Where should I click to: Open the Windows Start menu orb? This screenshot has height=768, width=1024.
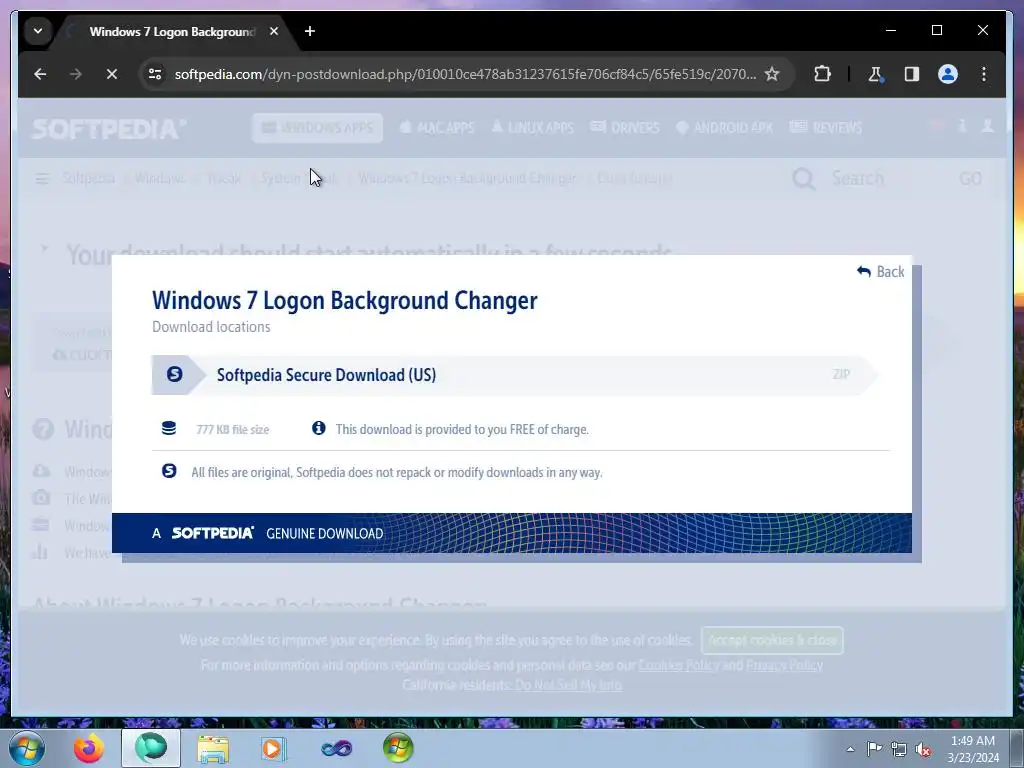[x=27, y=748]
